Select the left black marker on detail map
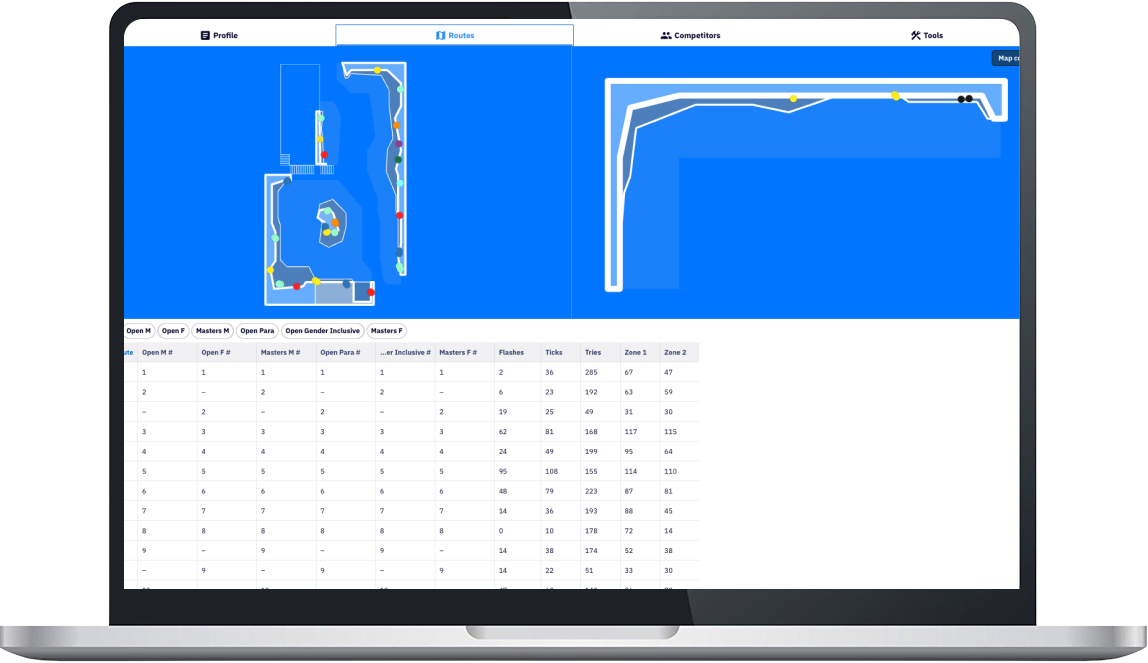Screen dimensions: 1148x663 tap(961, 99)
